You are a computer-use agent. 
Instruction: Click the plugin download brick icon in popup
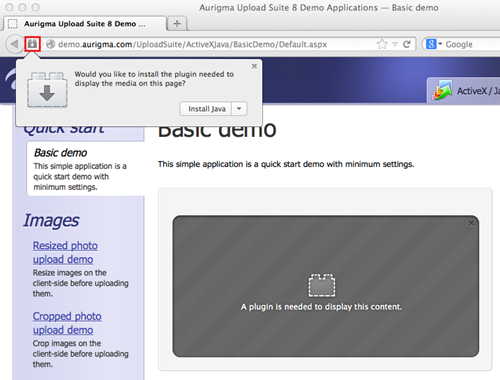(x=47, y=90)
